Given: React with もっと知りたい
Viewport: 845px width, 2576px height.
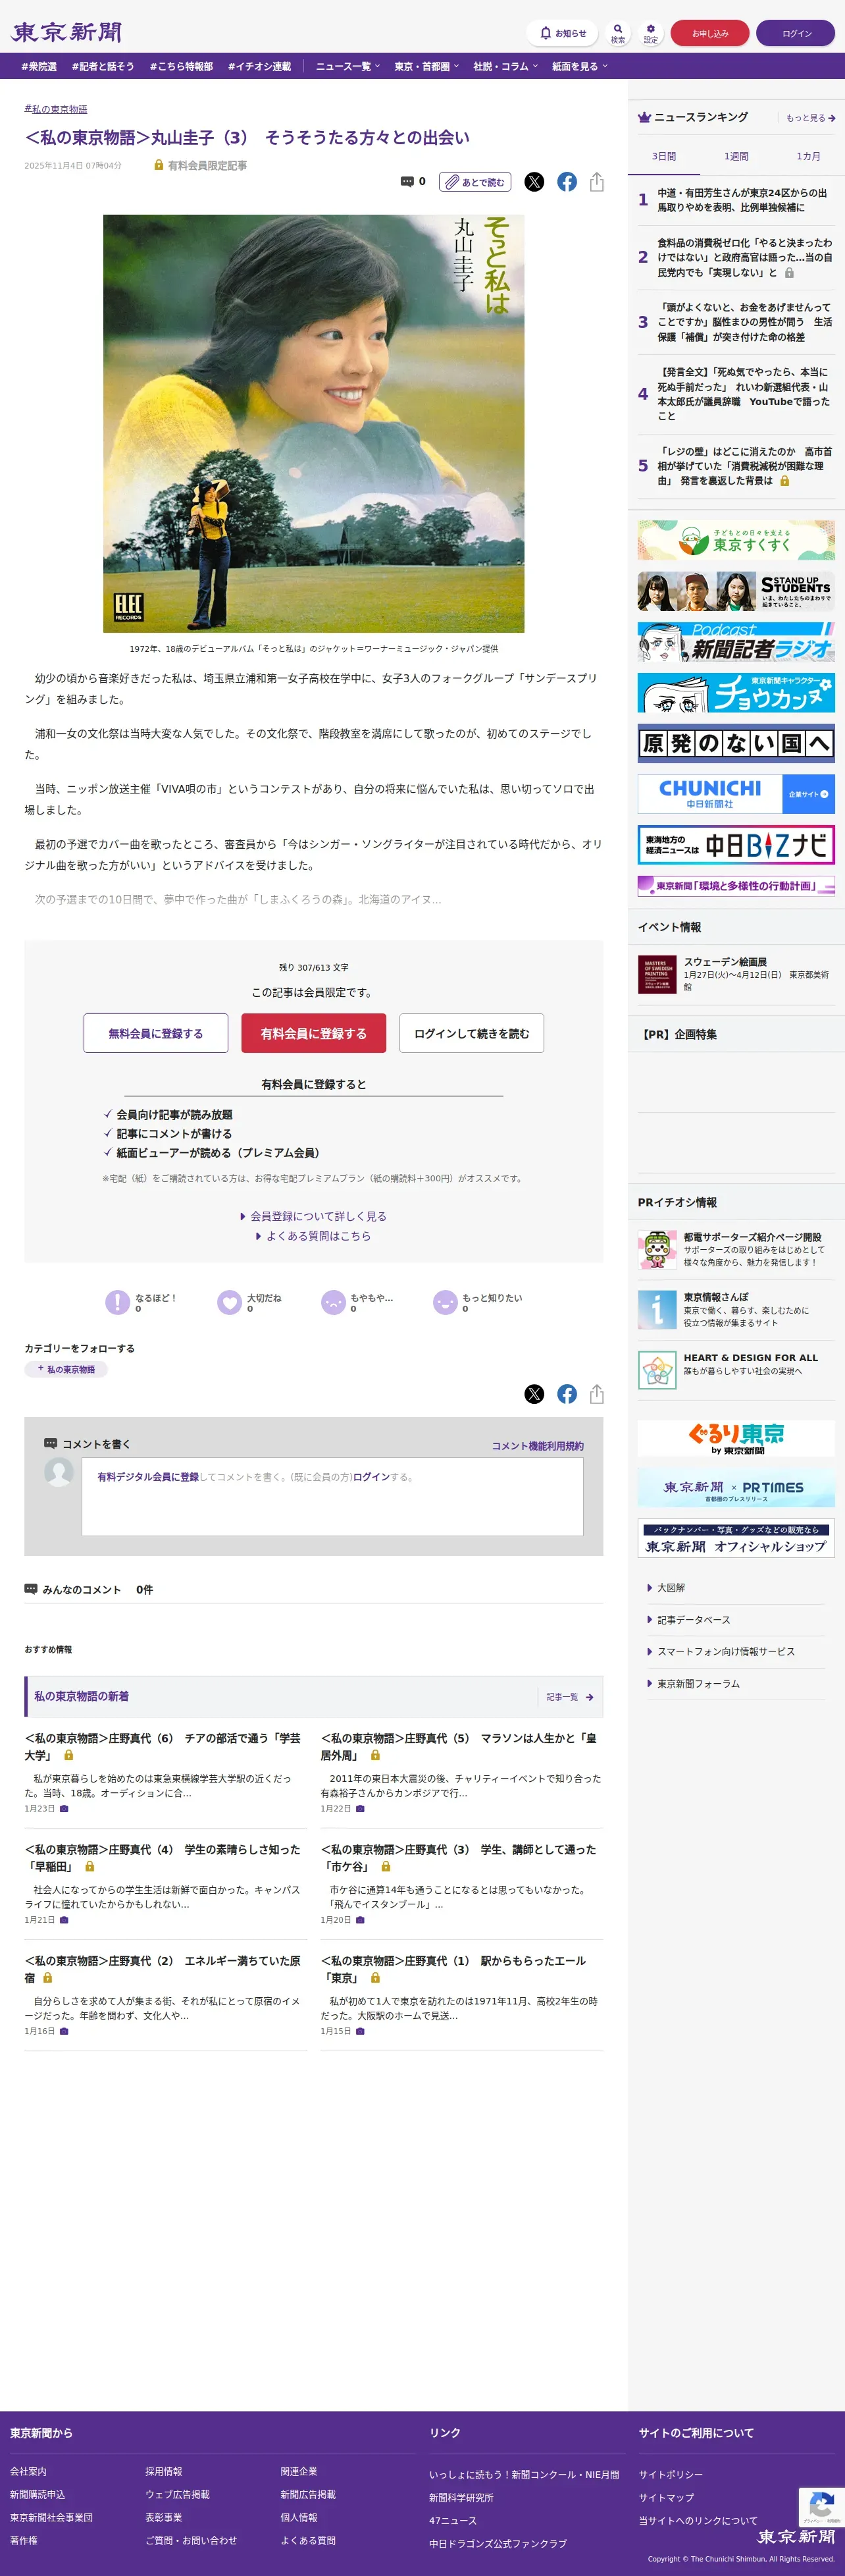Looking at the screenshot, I should point(477,1302).
